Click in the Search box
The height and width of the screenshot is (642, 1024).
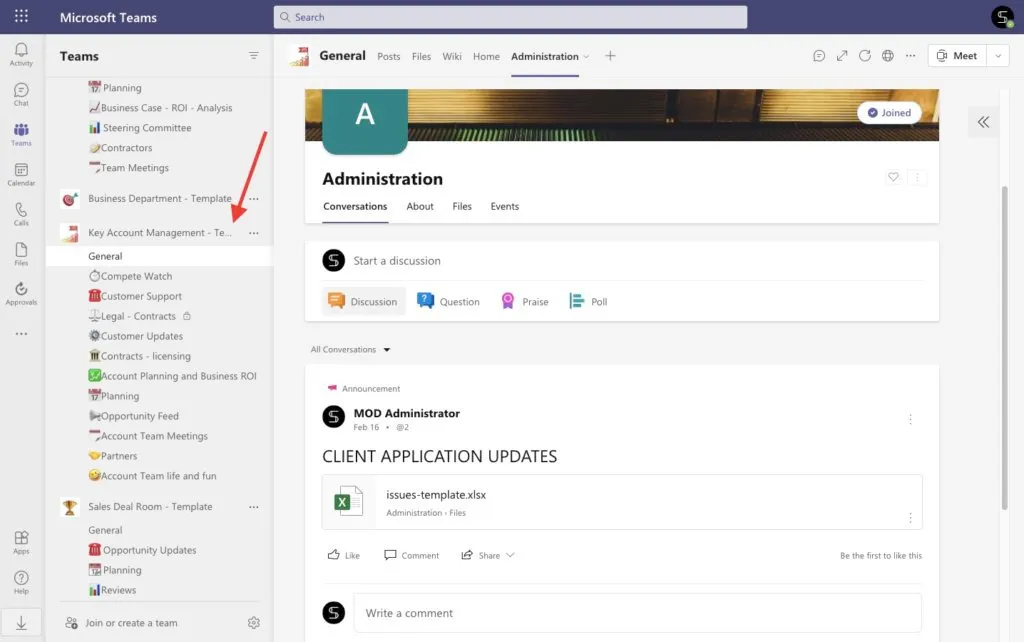[x=510, y=17]
